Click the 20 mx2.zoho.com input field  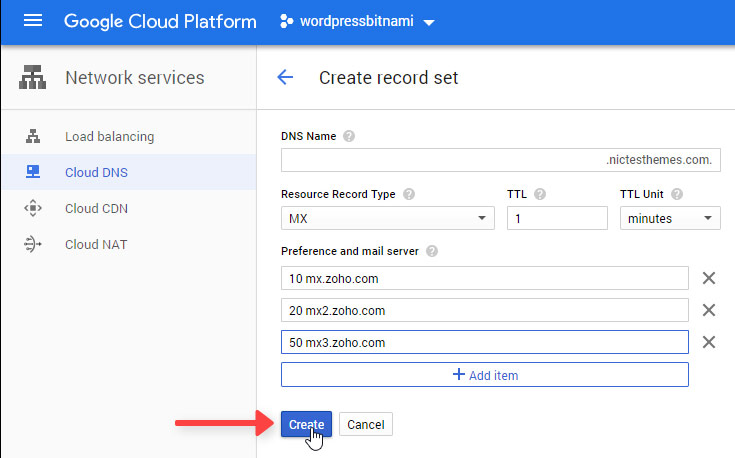485,310
